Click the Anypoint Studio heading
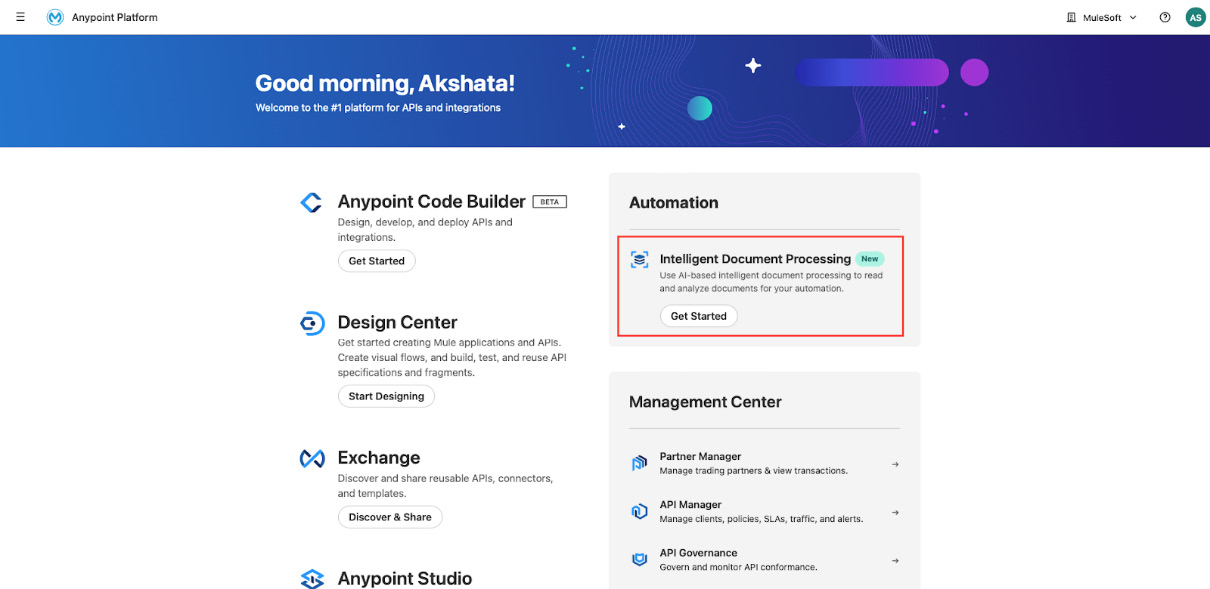 405,578
